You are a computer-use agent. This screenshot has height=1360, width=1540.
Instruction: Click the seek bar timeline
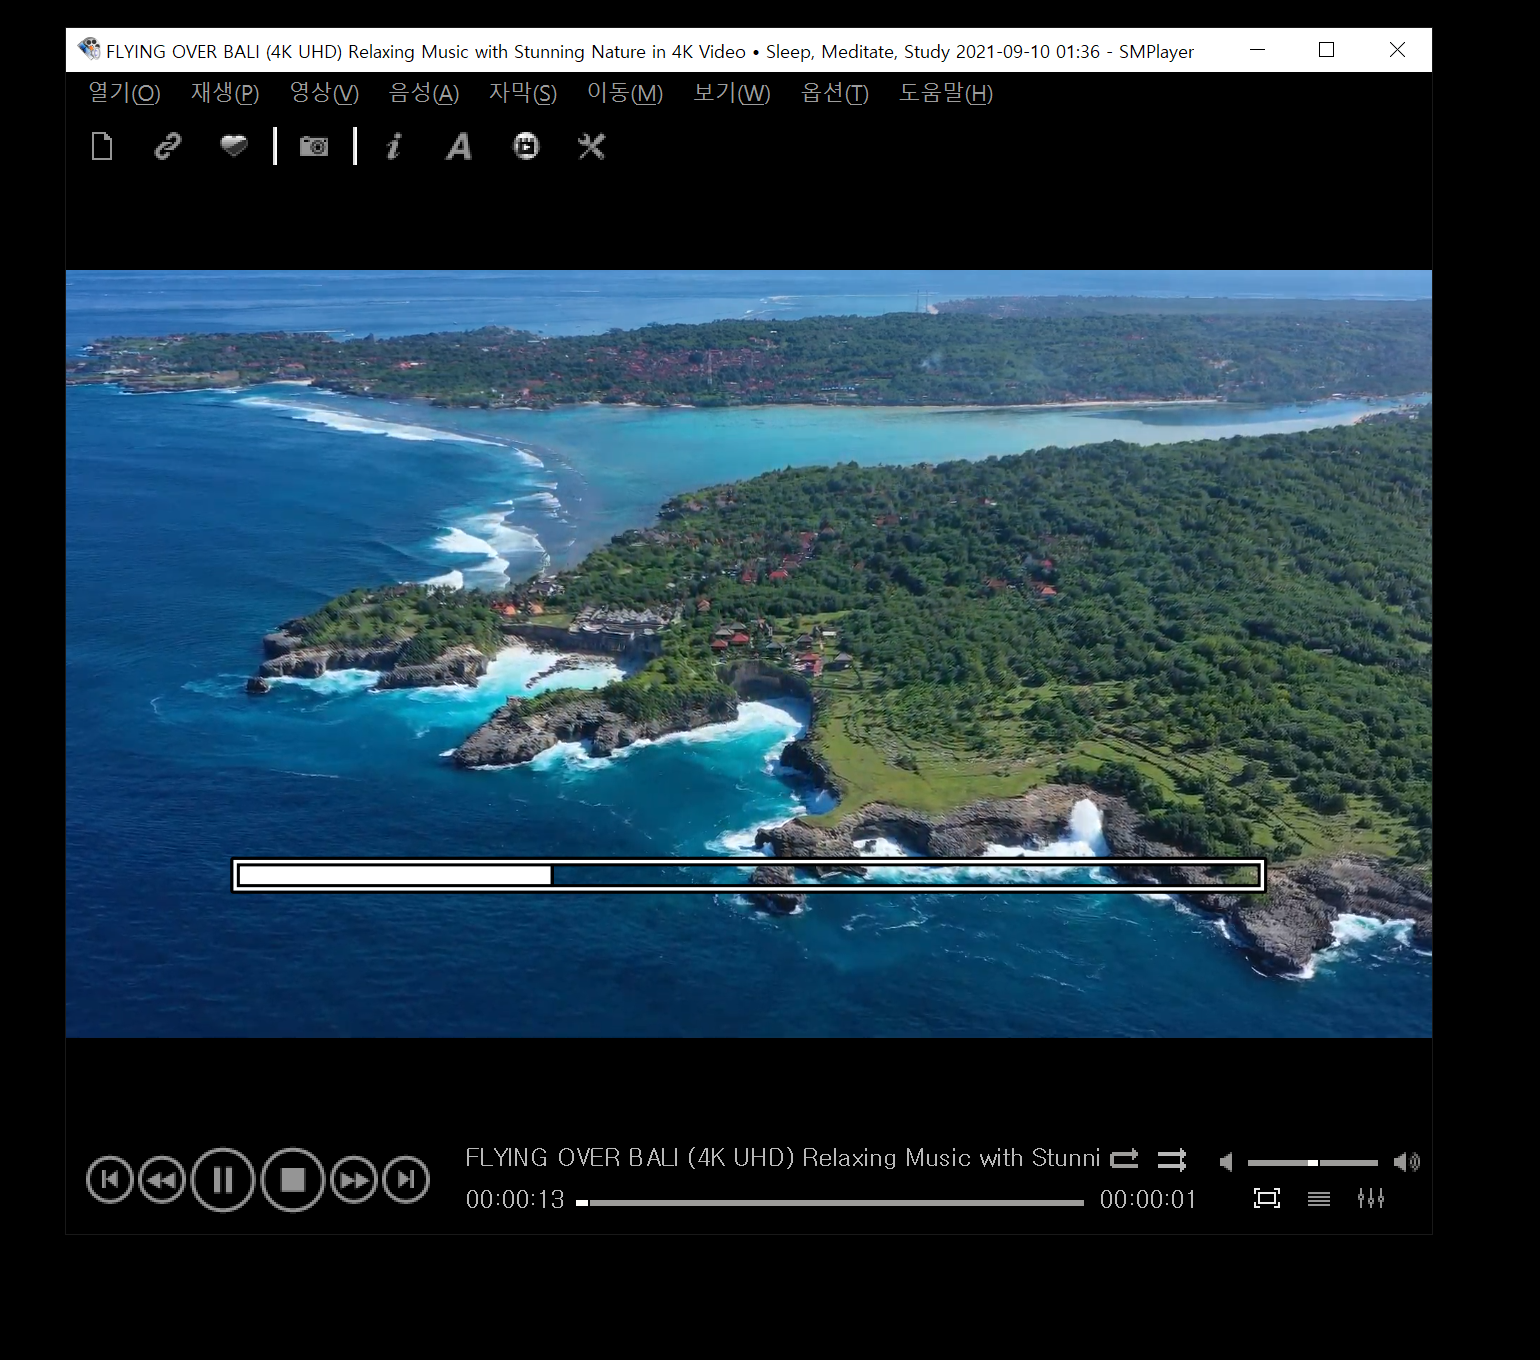click(x=830, y=1203)
